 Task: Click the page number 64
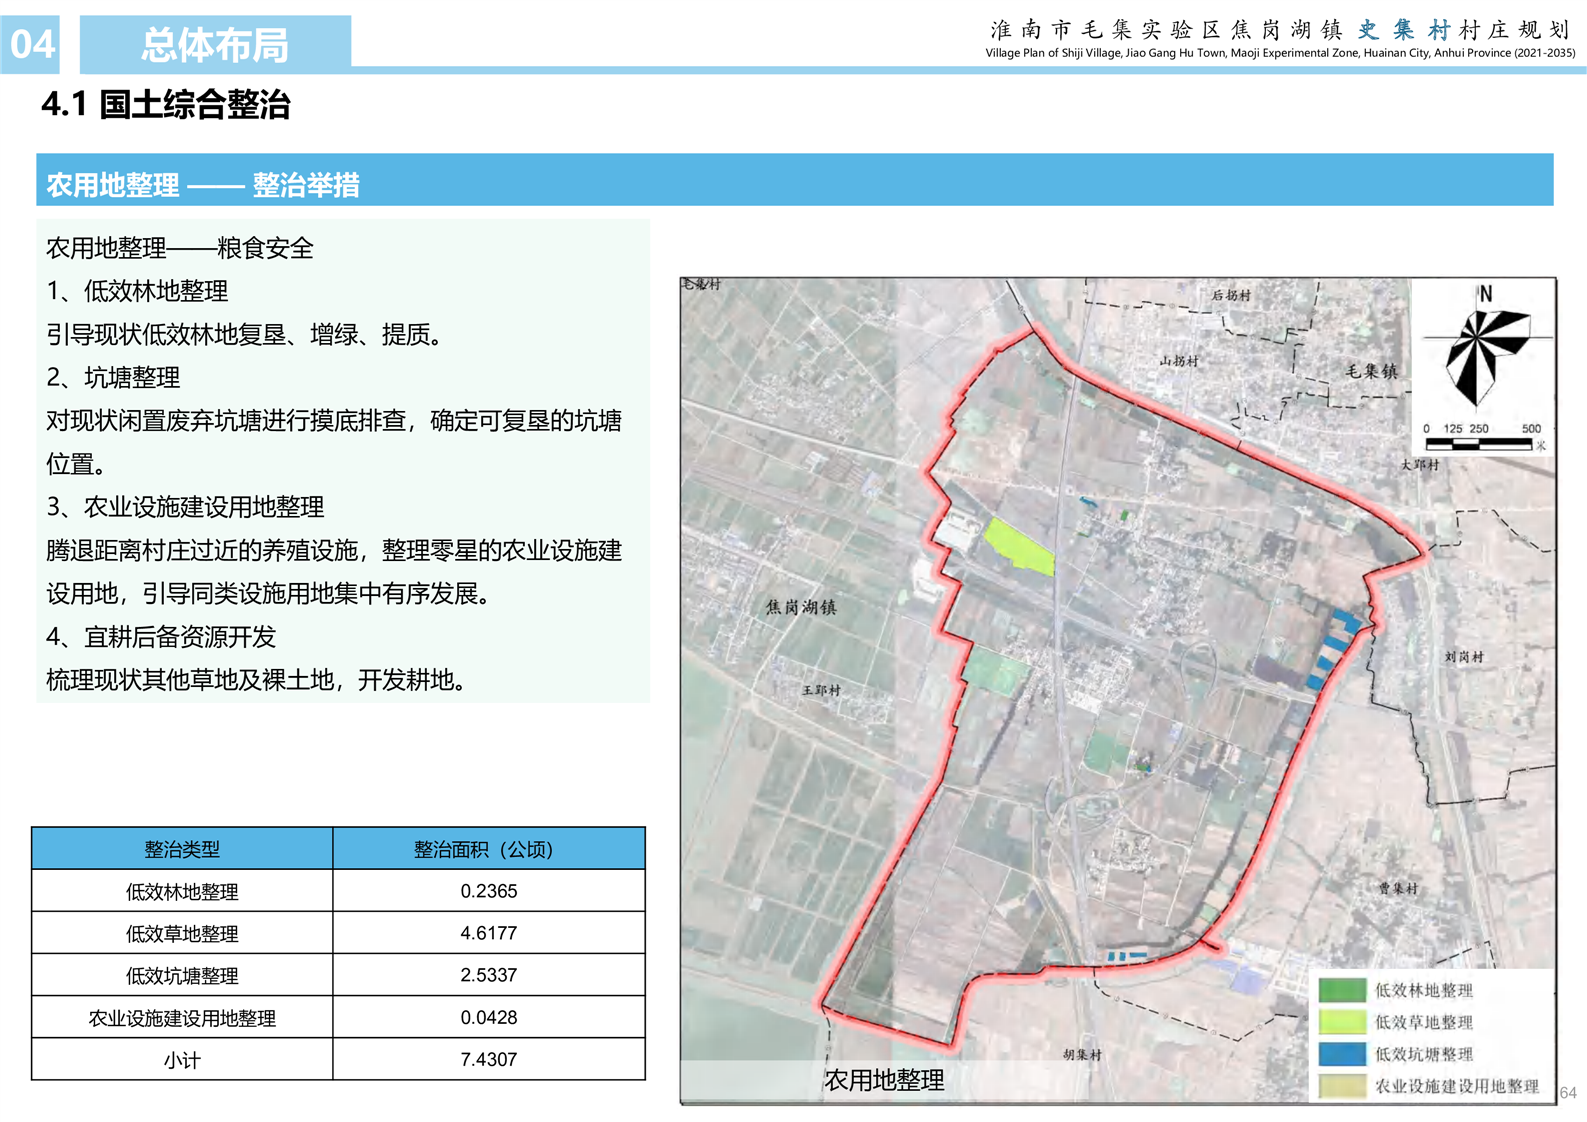click(x=1568, y=1093)
